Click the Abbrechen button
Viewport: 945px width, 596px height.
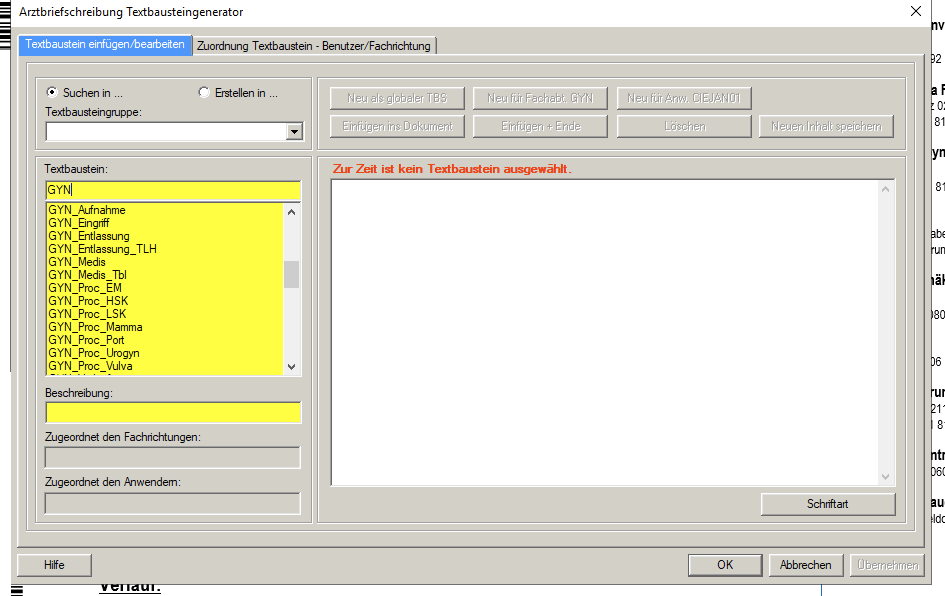(x=805, y=565)
